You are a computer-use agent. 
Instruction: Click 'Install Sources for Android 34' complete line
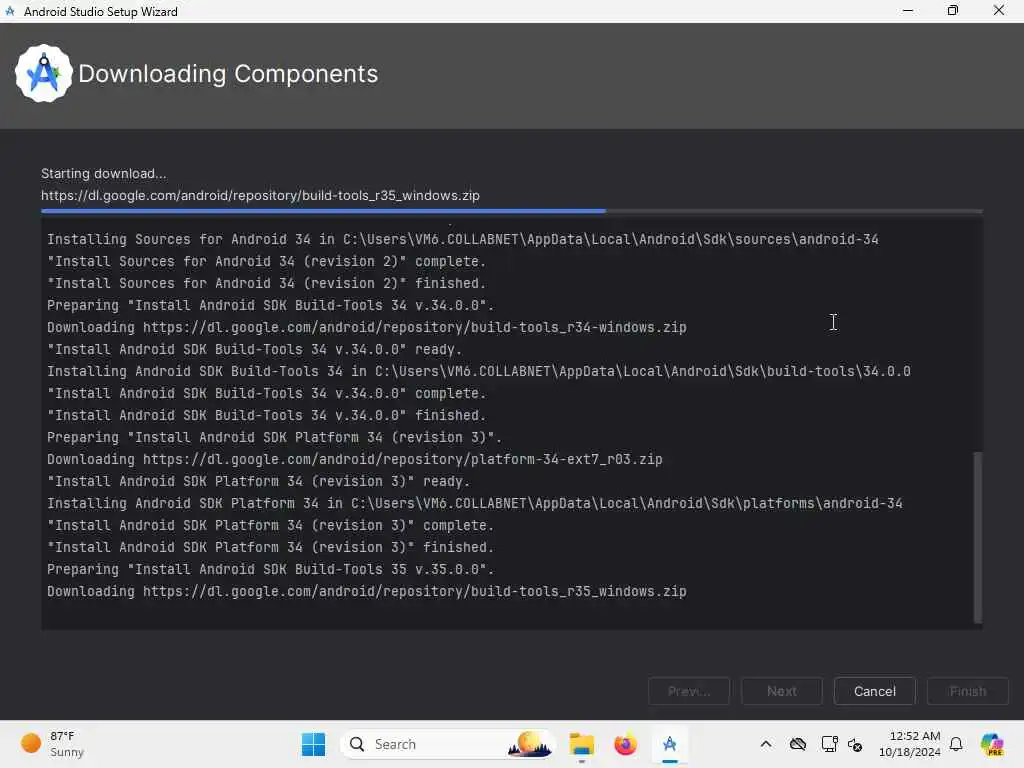[x=266, y=261]
